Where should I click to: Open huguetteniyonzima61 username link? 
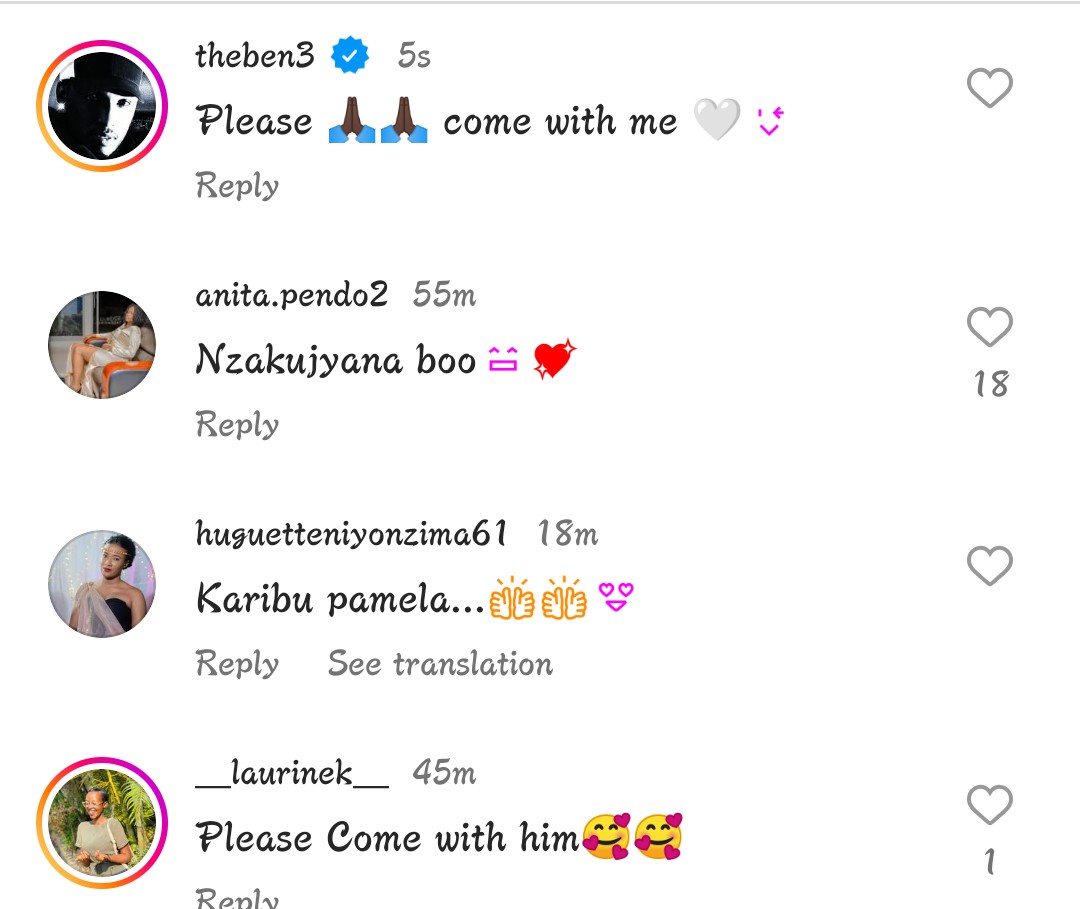click(x=351, y=534)
